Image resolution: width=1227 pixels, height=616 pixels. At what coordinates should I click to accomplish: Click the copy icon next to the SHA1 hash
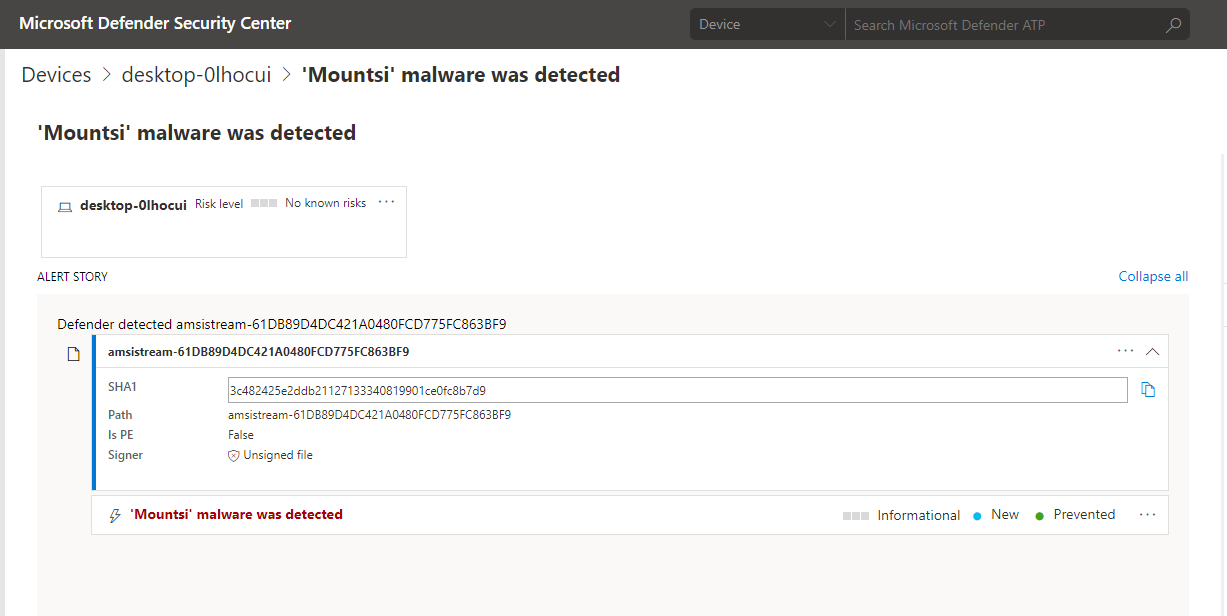[x=1148, y=389]
